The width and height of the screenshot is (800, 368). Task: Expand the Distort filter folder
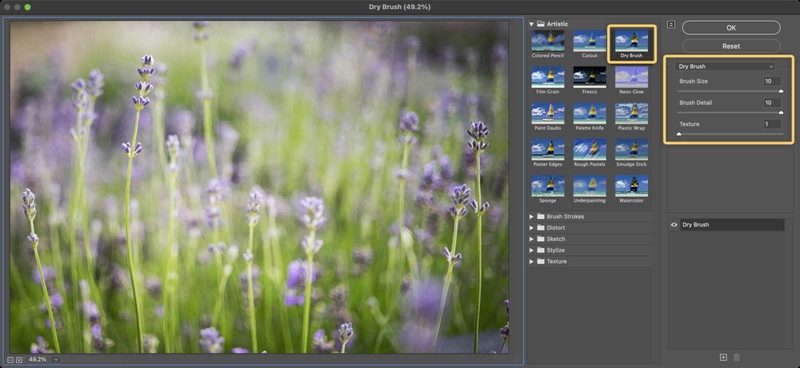click(531, 228)
